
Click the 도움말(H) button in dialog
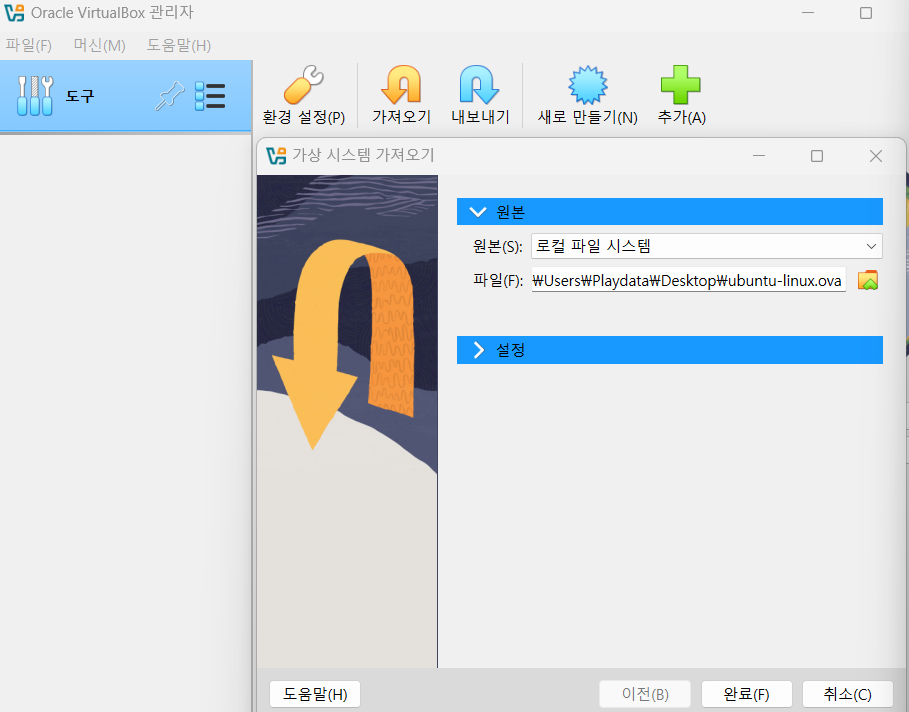tap(315, 694)
